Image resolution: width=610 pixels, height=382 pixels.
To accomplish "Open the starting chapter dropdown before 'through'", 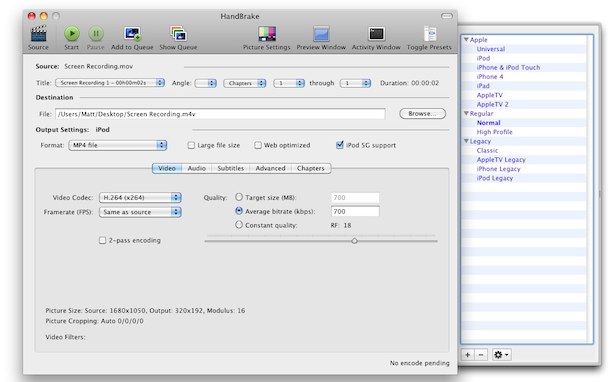I will (x=289, y=83).
